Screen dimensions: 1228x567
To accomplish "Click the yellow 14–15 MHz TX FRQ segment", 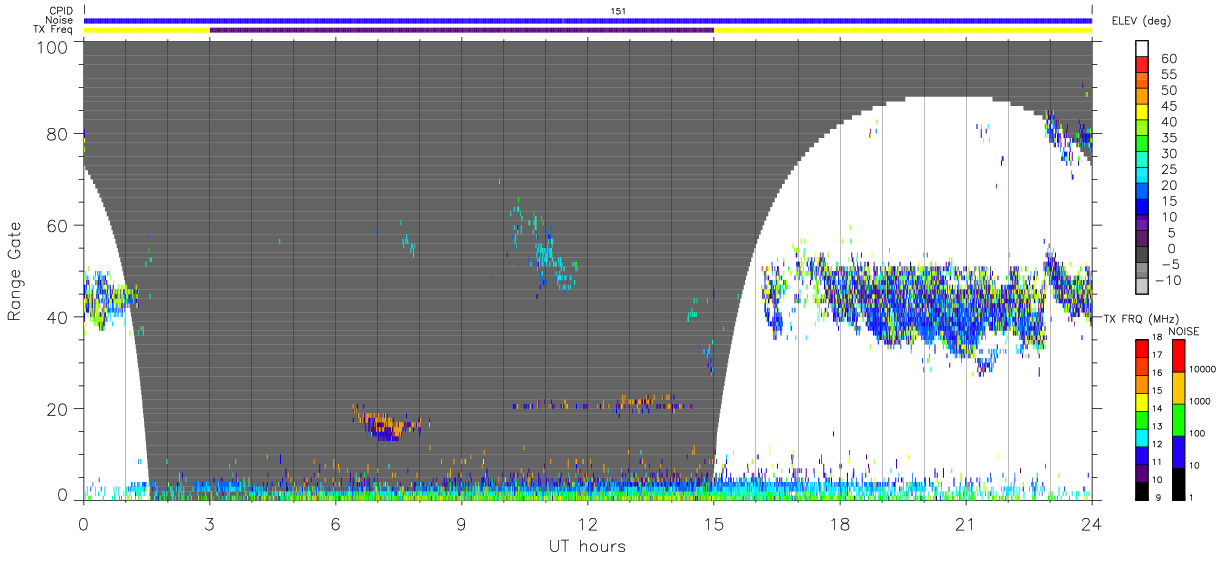I will click(1142, 401).
